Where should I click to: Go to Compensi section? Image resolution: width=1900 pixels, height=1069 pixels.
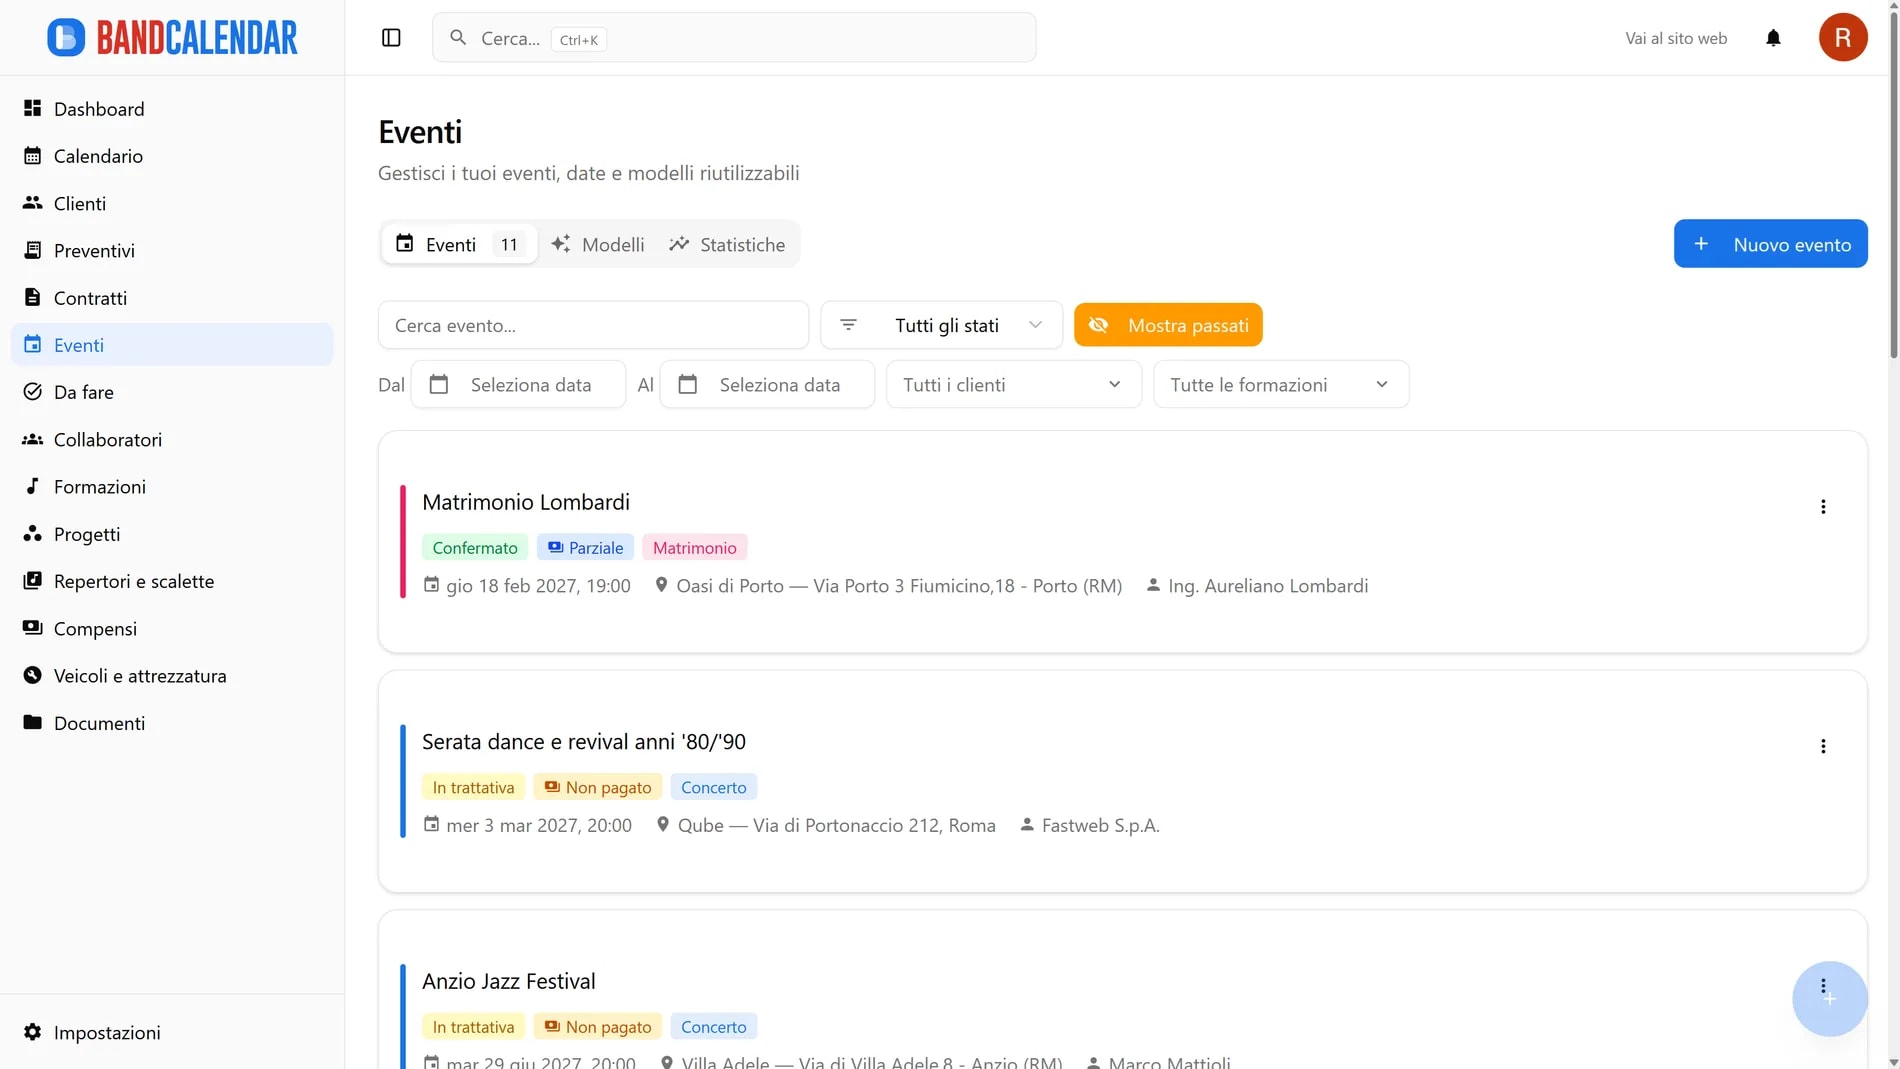point(172,629)
